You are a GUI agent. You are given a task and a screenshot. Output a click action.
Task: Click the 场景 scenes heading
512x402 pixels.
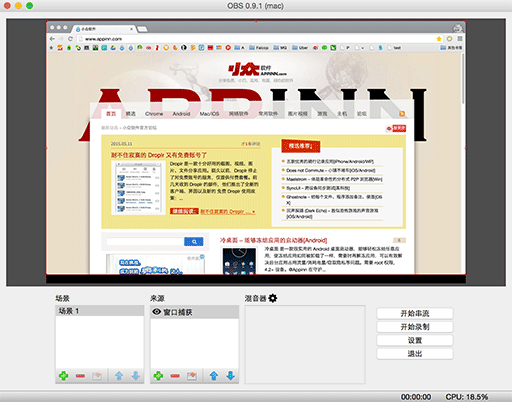[63, 298]
